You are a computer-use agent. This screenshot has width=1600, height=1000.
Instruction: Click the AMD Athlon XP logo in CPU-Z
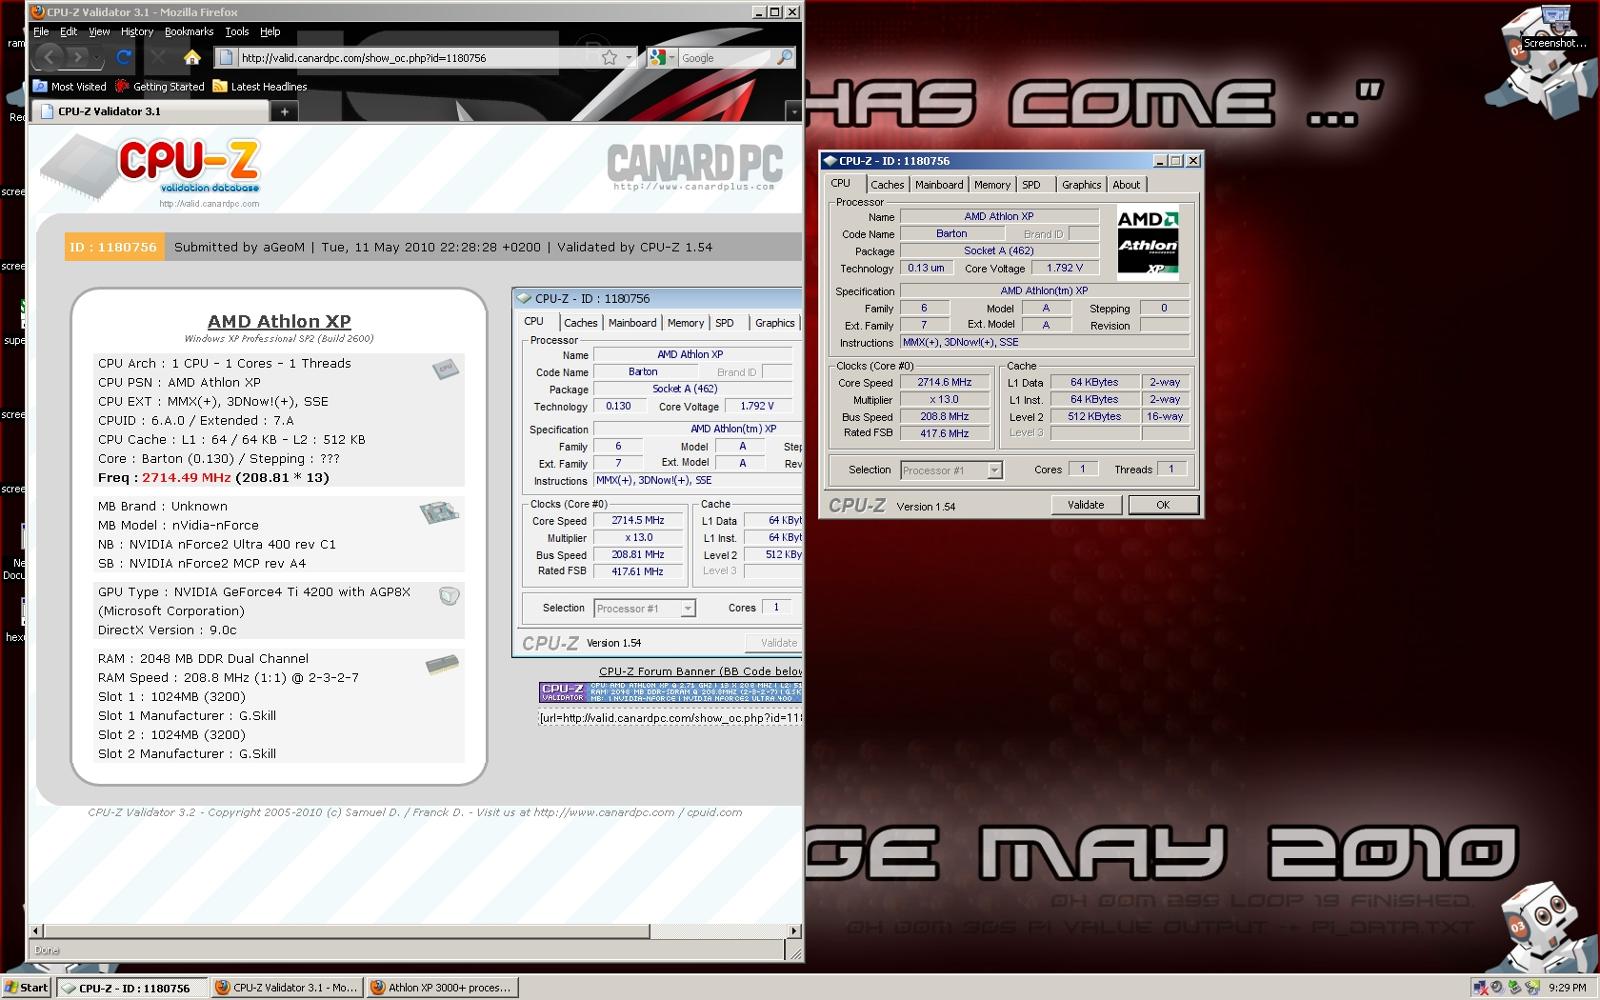click(x=1148, y=243)
